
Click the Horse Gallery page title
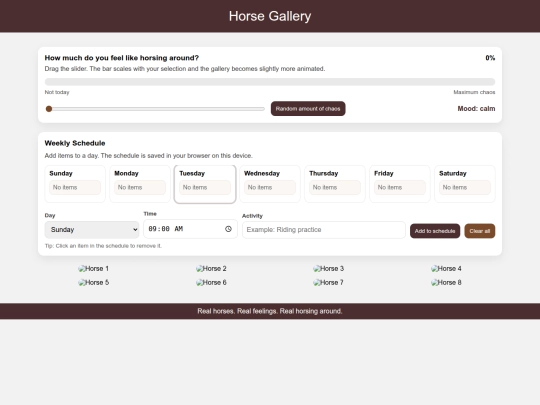tap(270, 16)
